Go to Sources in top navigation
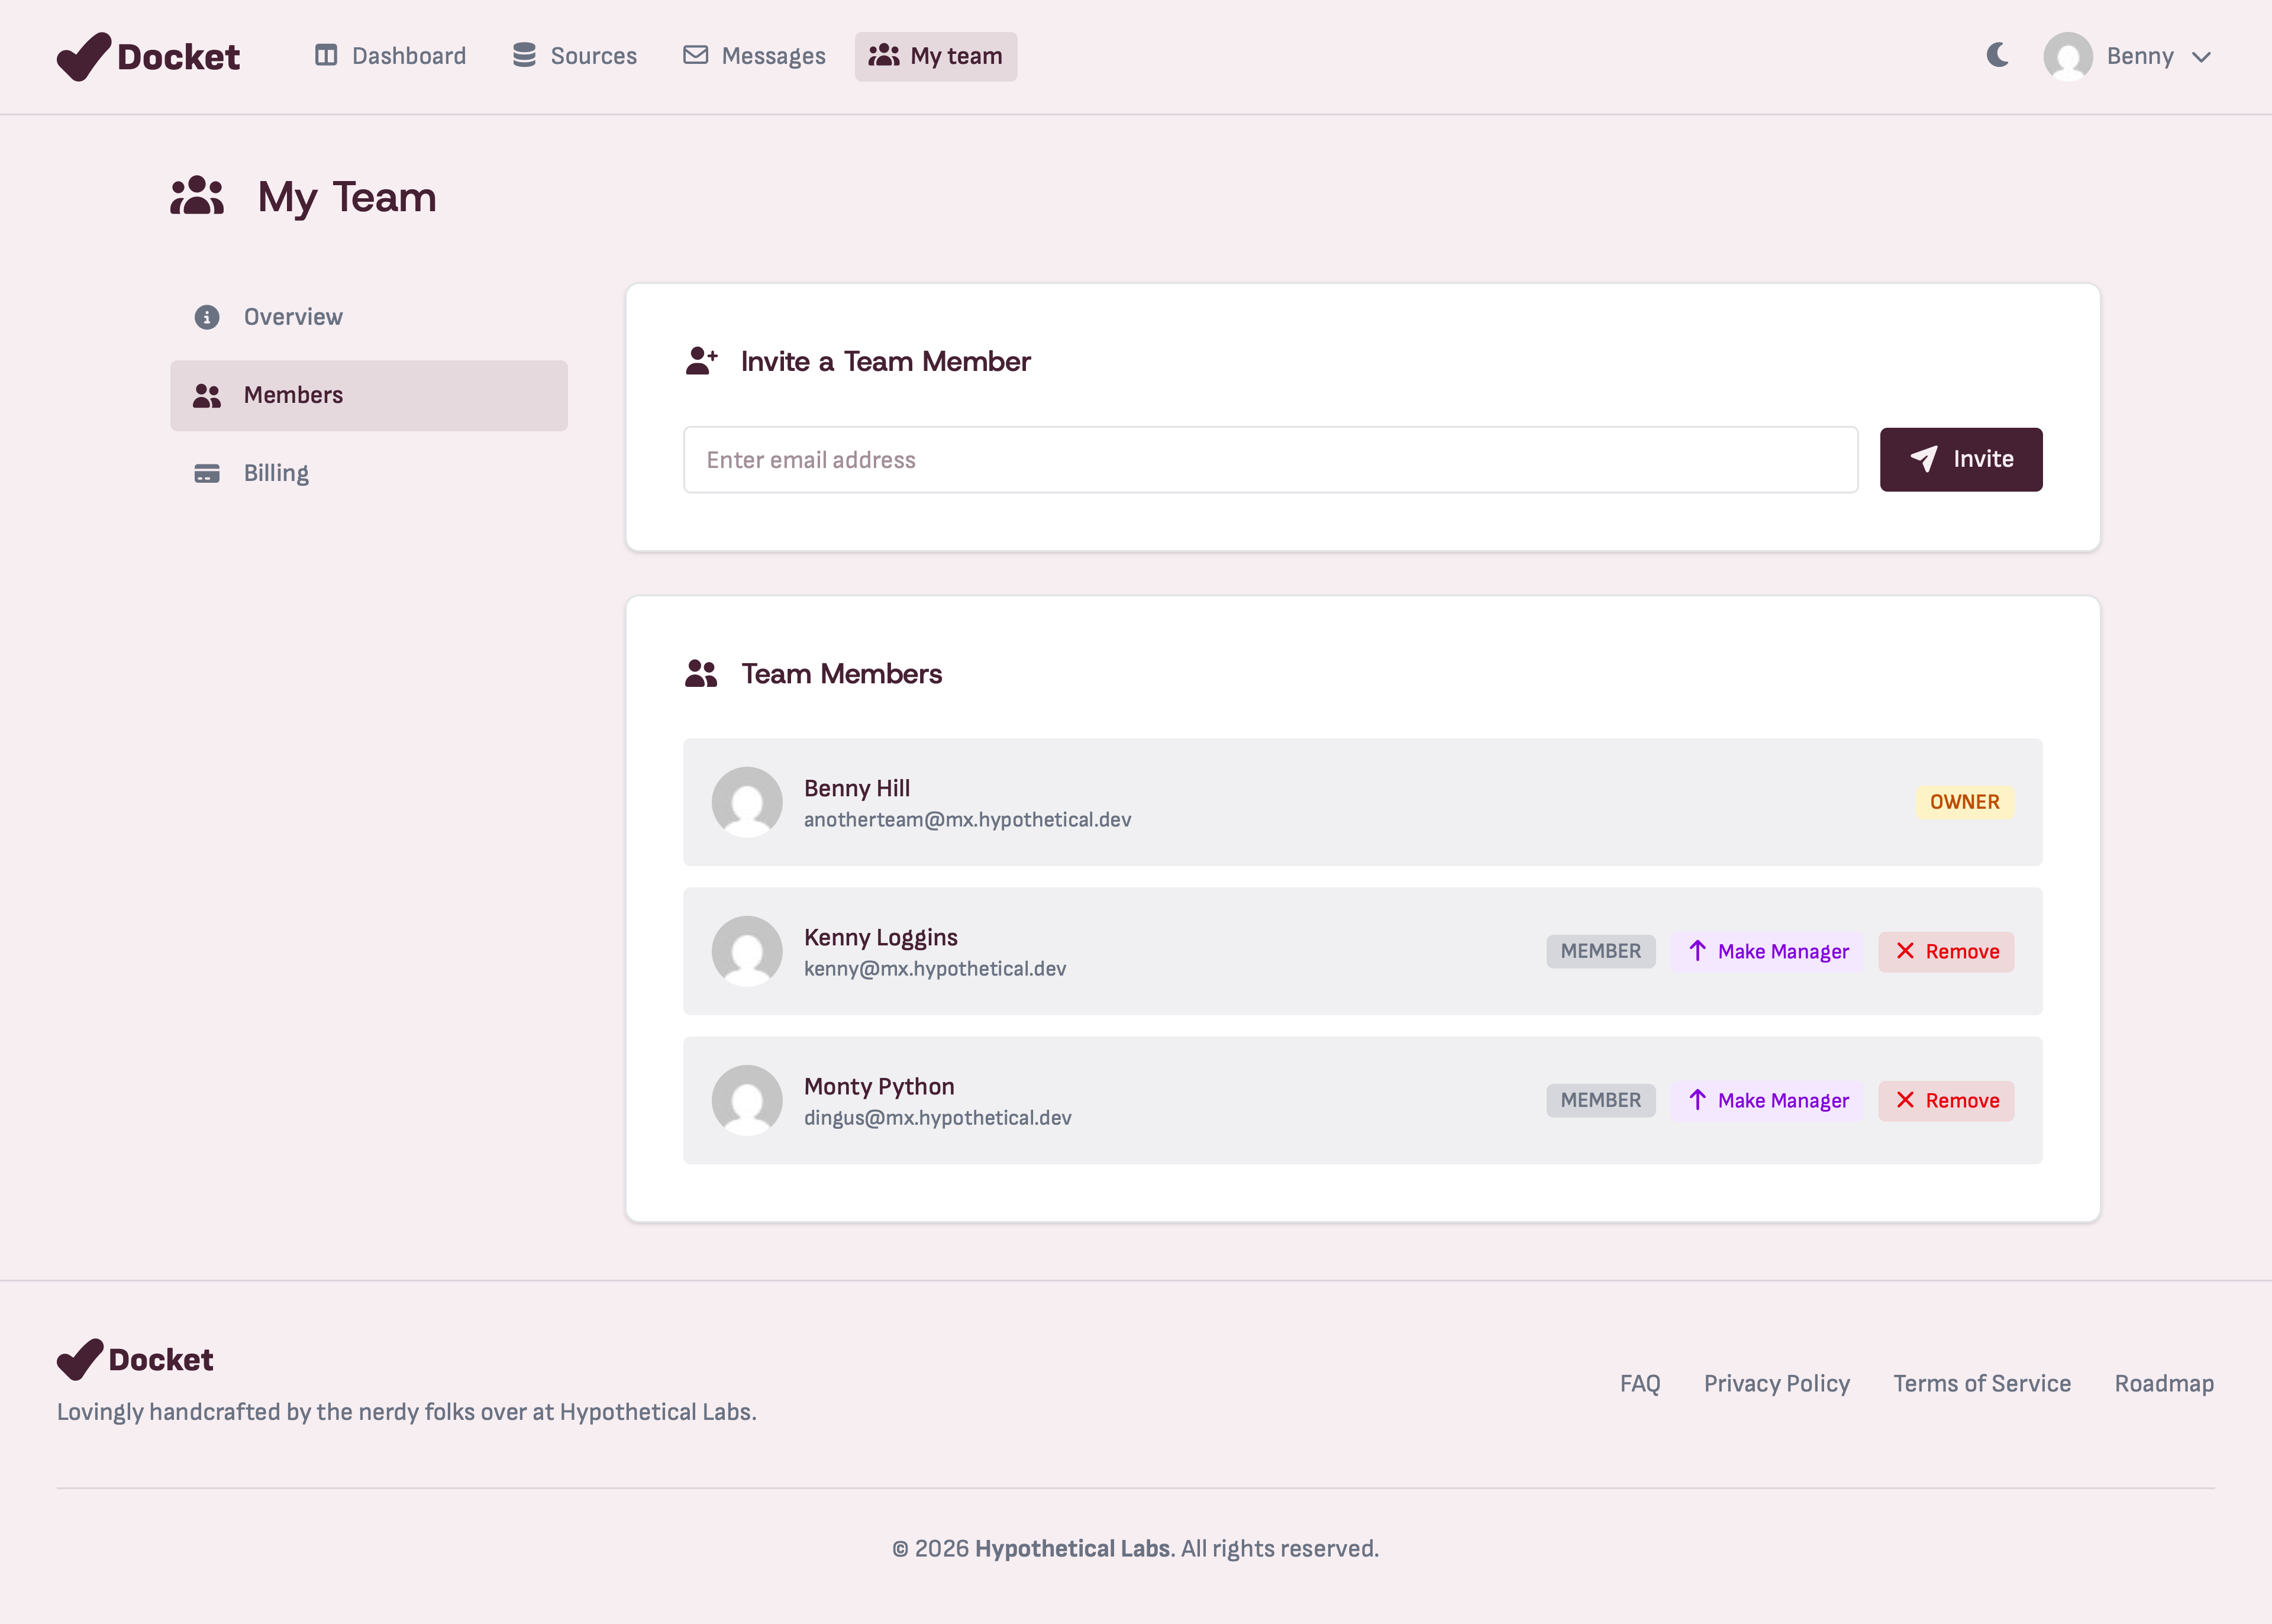 point(574,56)
